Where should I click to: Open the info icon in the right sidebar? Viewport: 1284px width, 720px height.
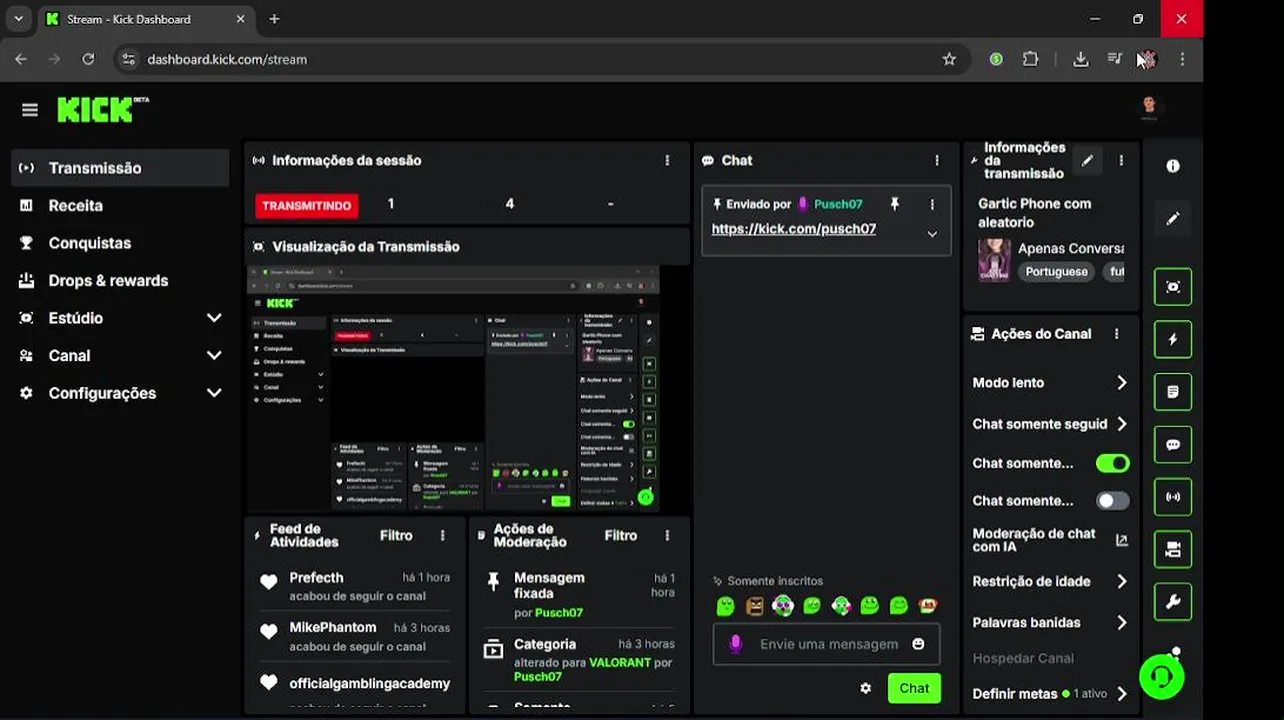(x=1173, y=166)
